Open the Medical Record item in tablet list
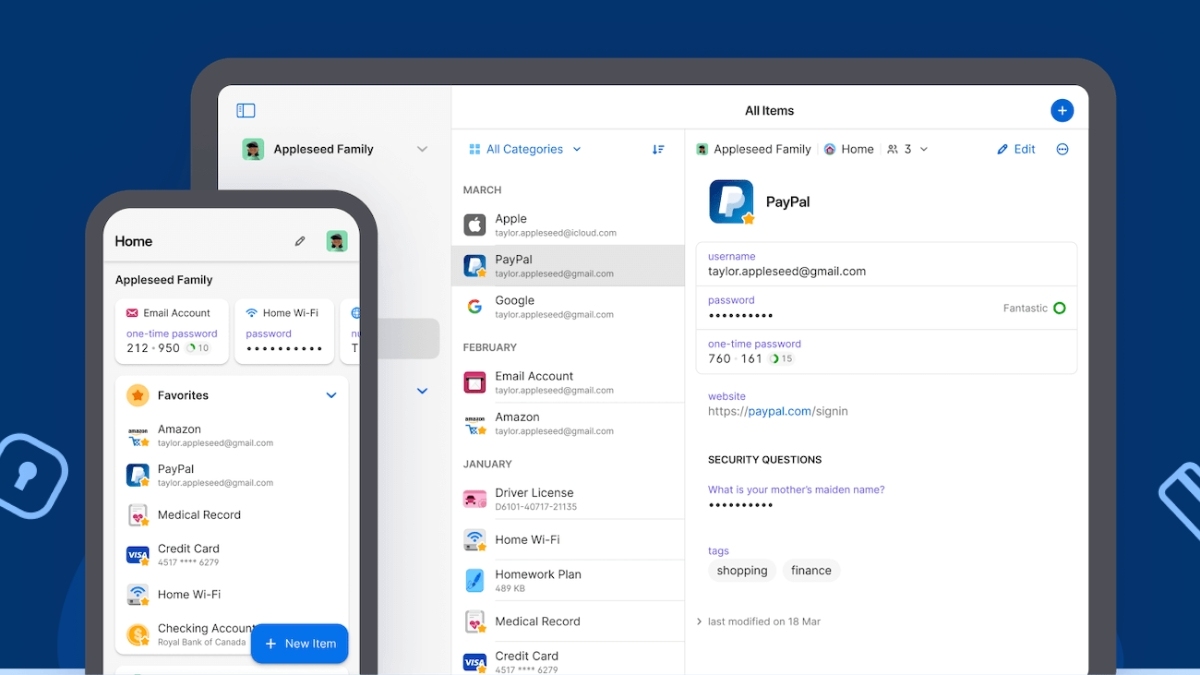The image size is (1200, 675). coord(568,621)
